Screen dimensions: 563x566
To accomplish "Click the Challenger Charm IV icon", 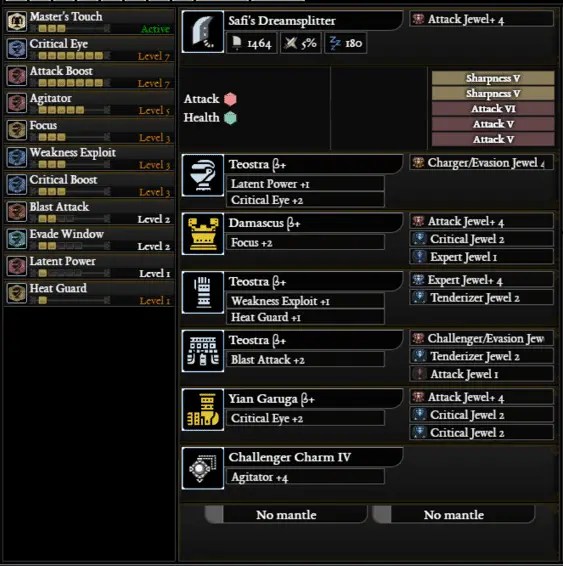I will coord(203,468).
